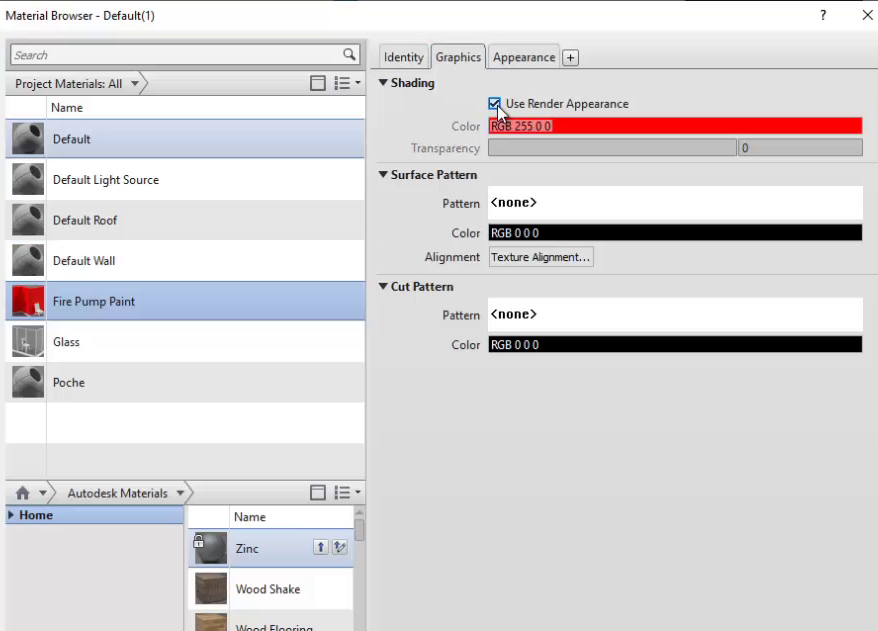This screenshot has width=878, height=631.
Task: Open the dropdown arrow beside Home icon
Action: 43,493
